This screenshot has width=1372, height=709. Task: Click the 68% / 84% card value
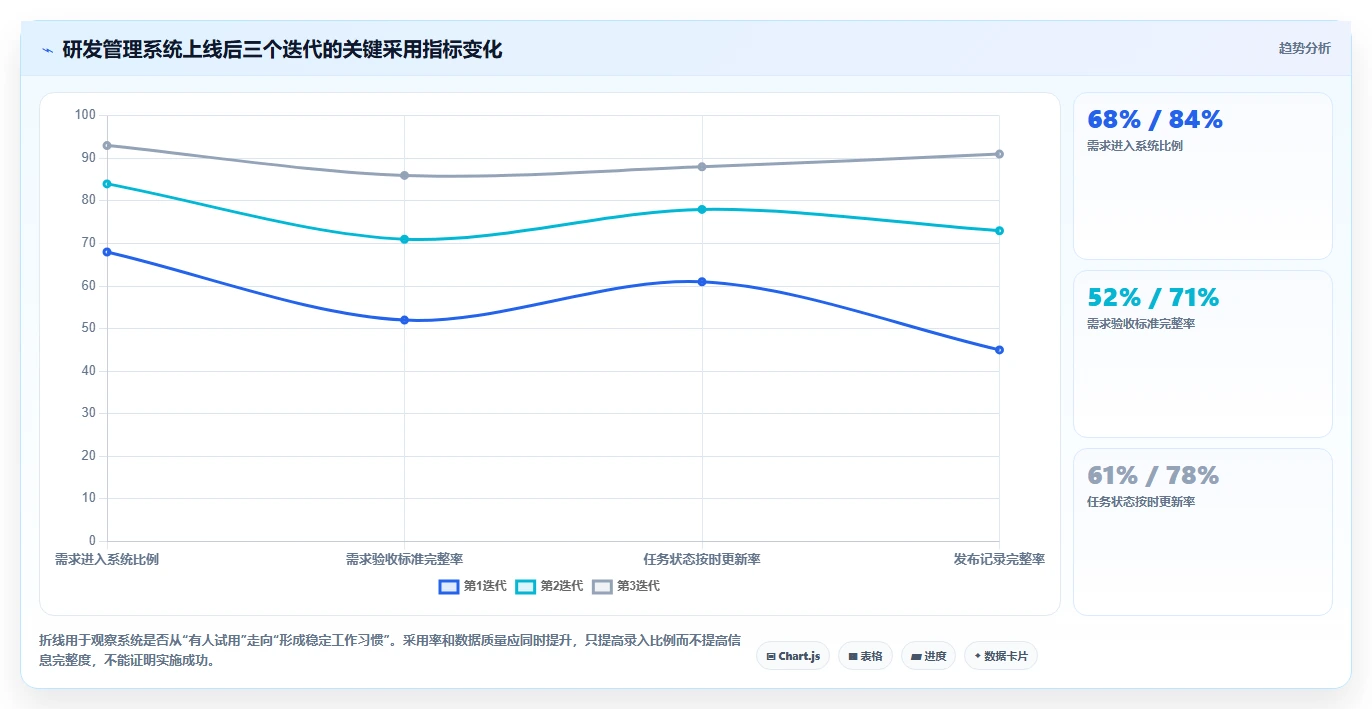pos(1155,120)
